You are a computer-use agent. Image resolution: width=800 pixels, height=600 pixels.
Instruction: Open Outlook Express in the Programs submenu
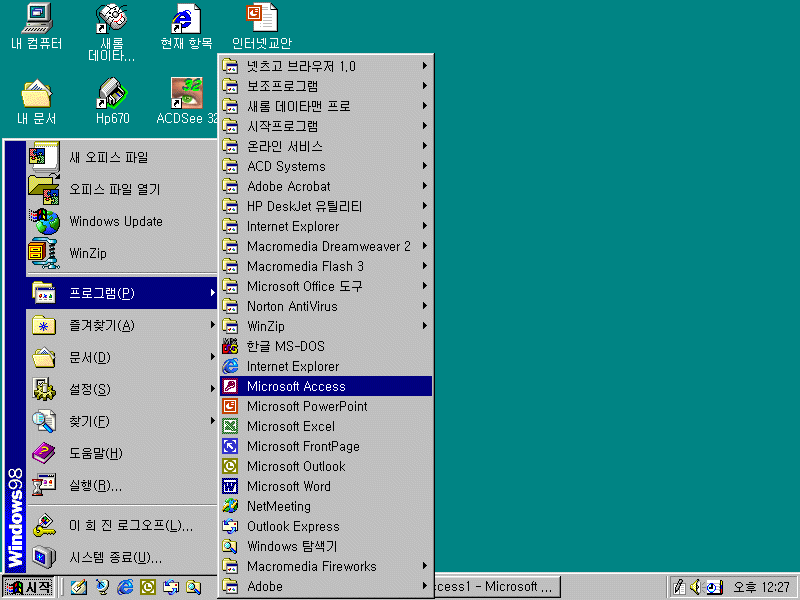pos(326,526)
